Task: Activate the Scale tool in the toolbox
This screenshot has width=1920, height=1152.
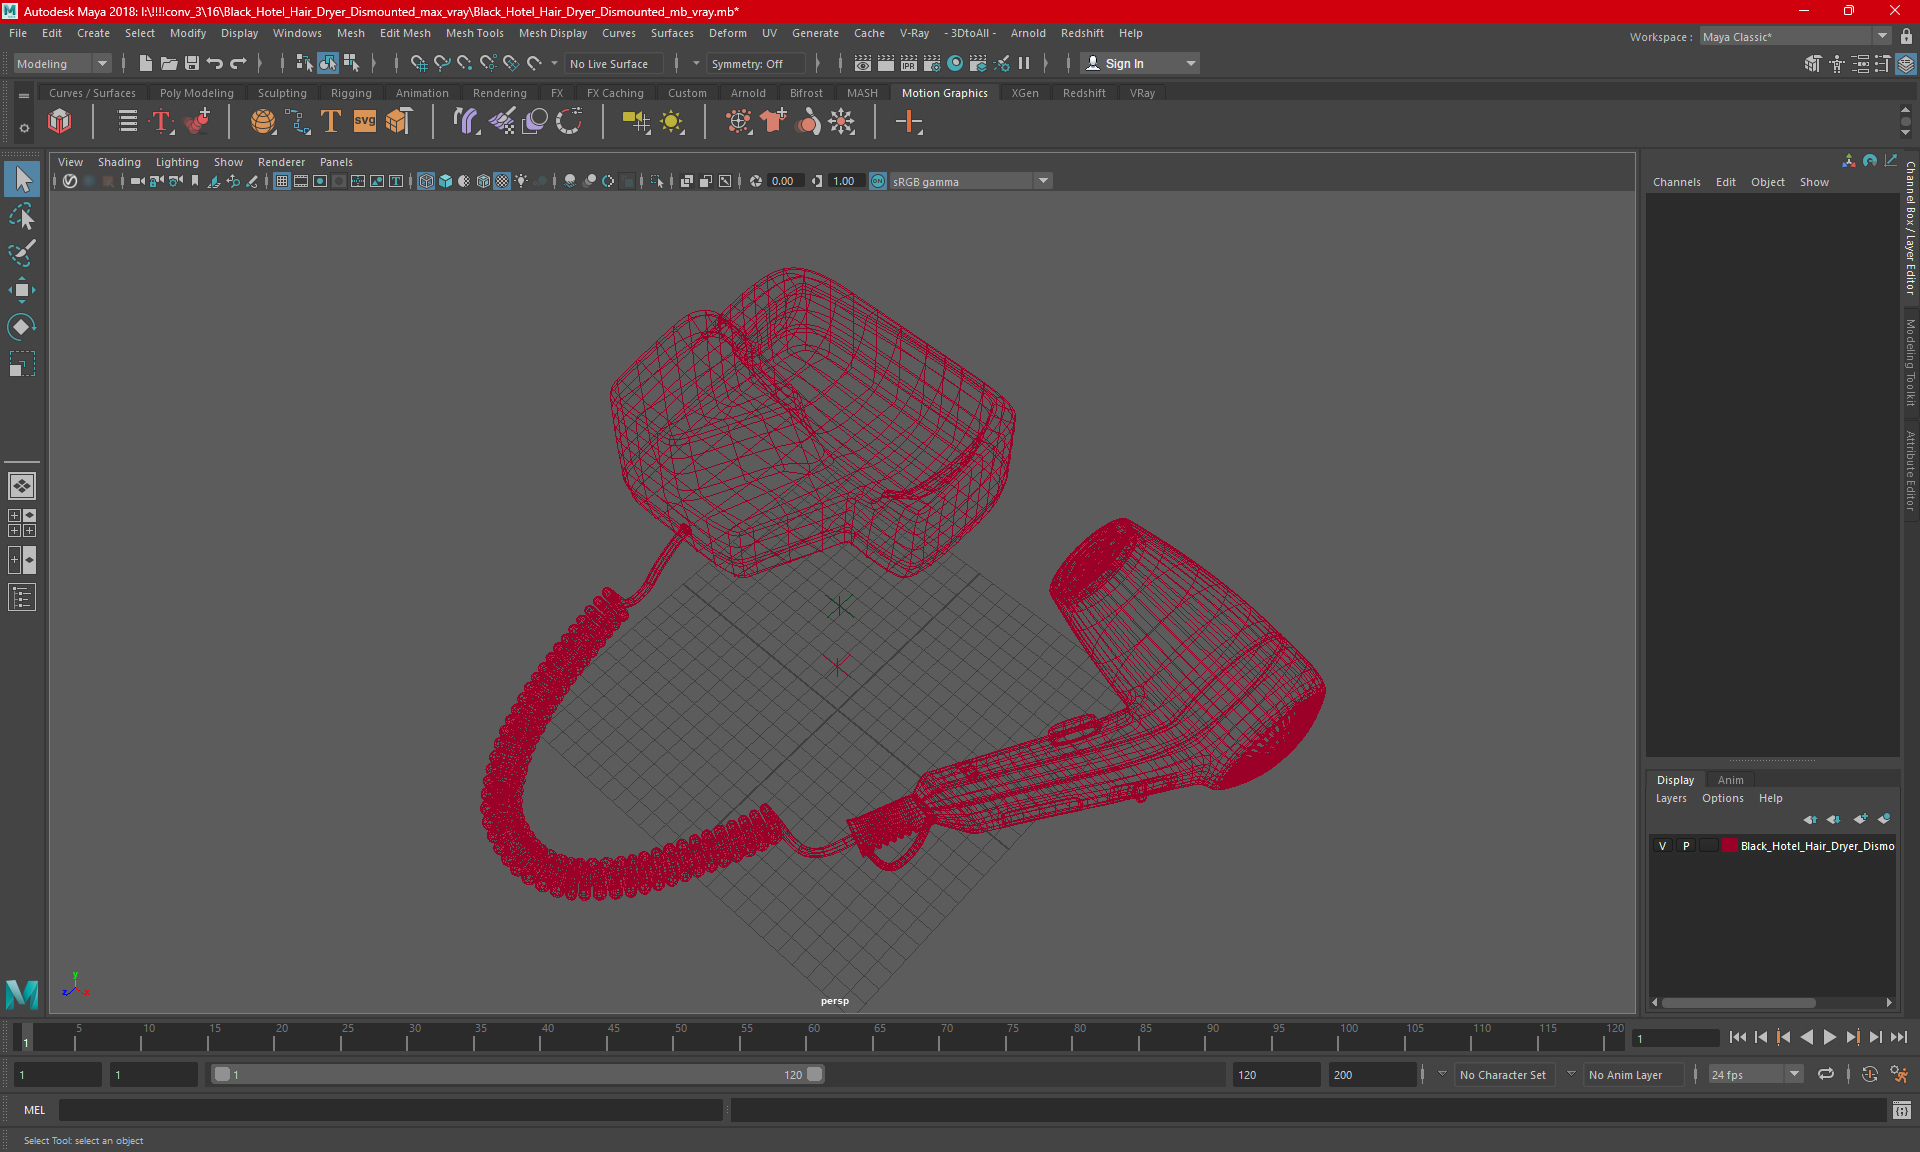Action: pos(22,364)
